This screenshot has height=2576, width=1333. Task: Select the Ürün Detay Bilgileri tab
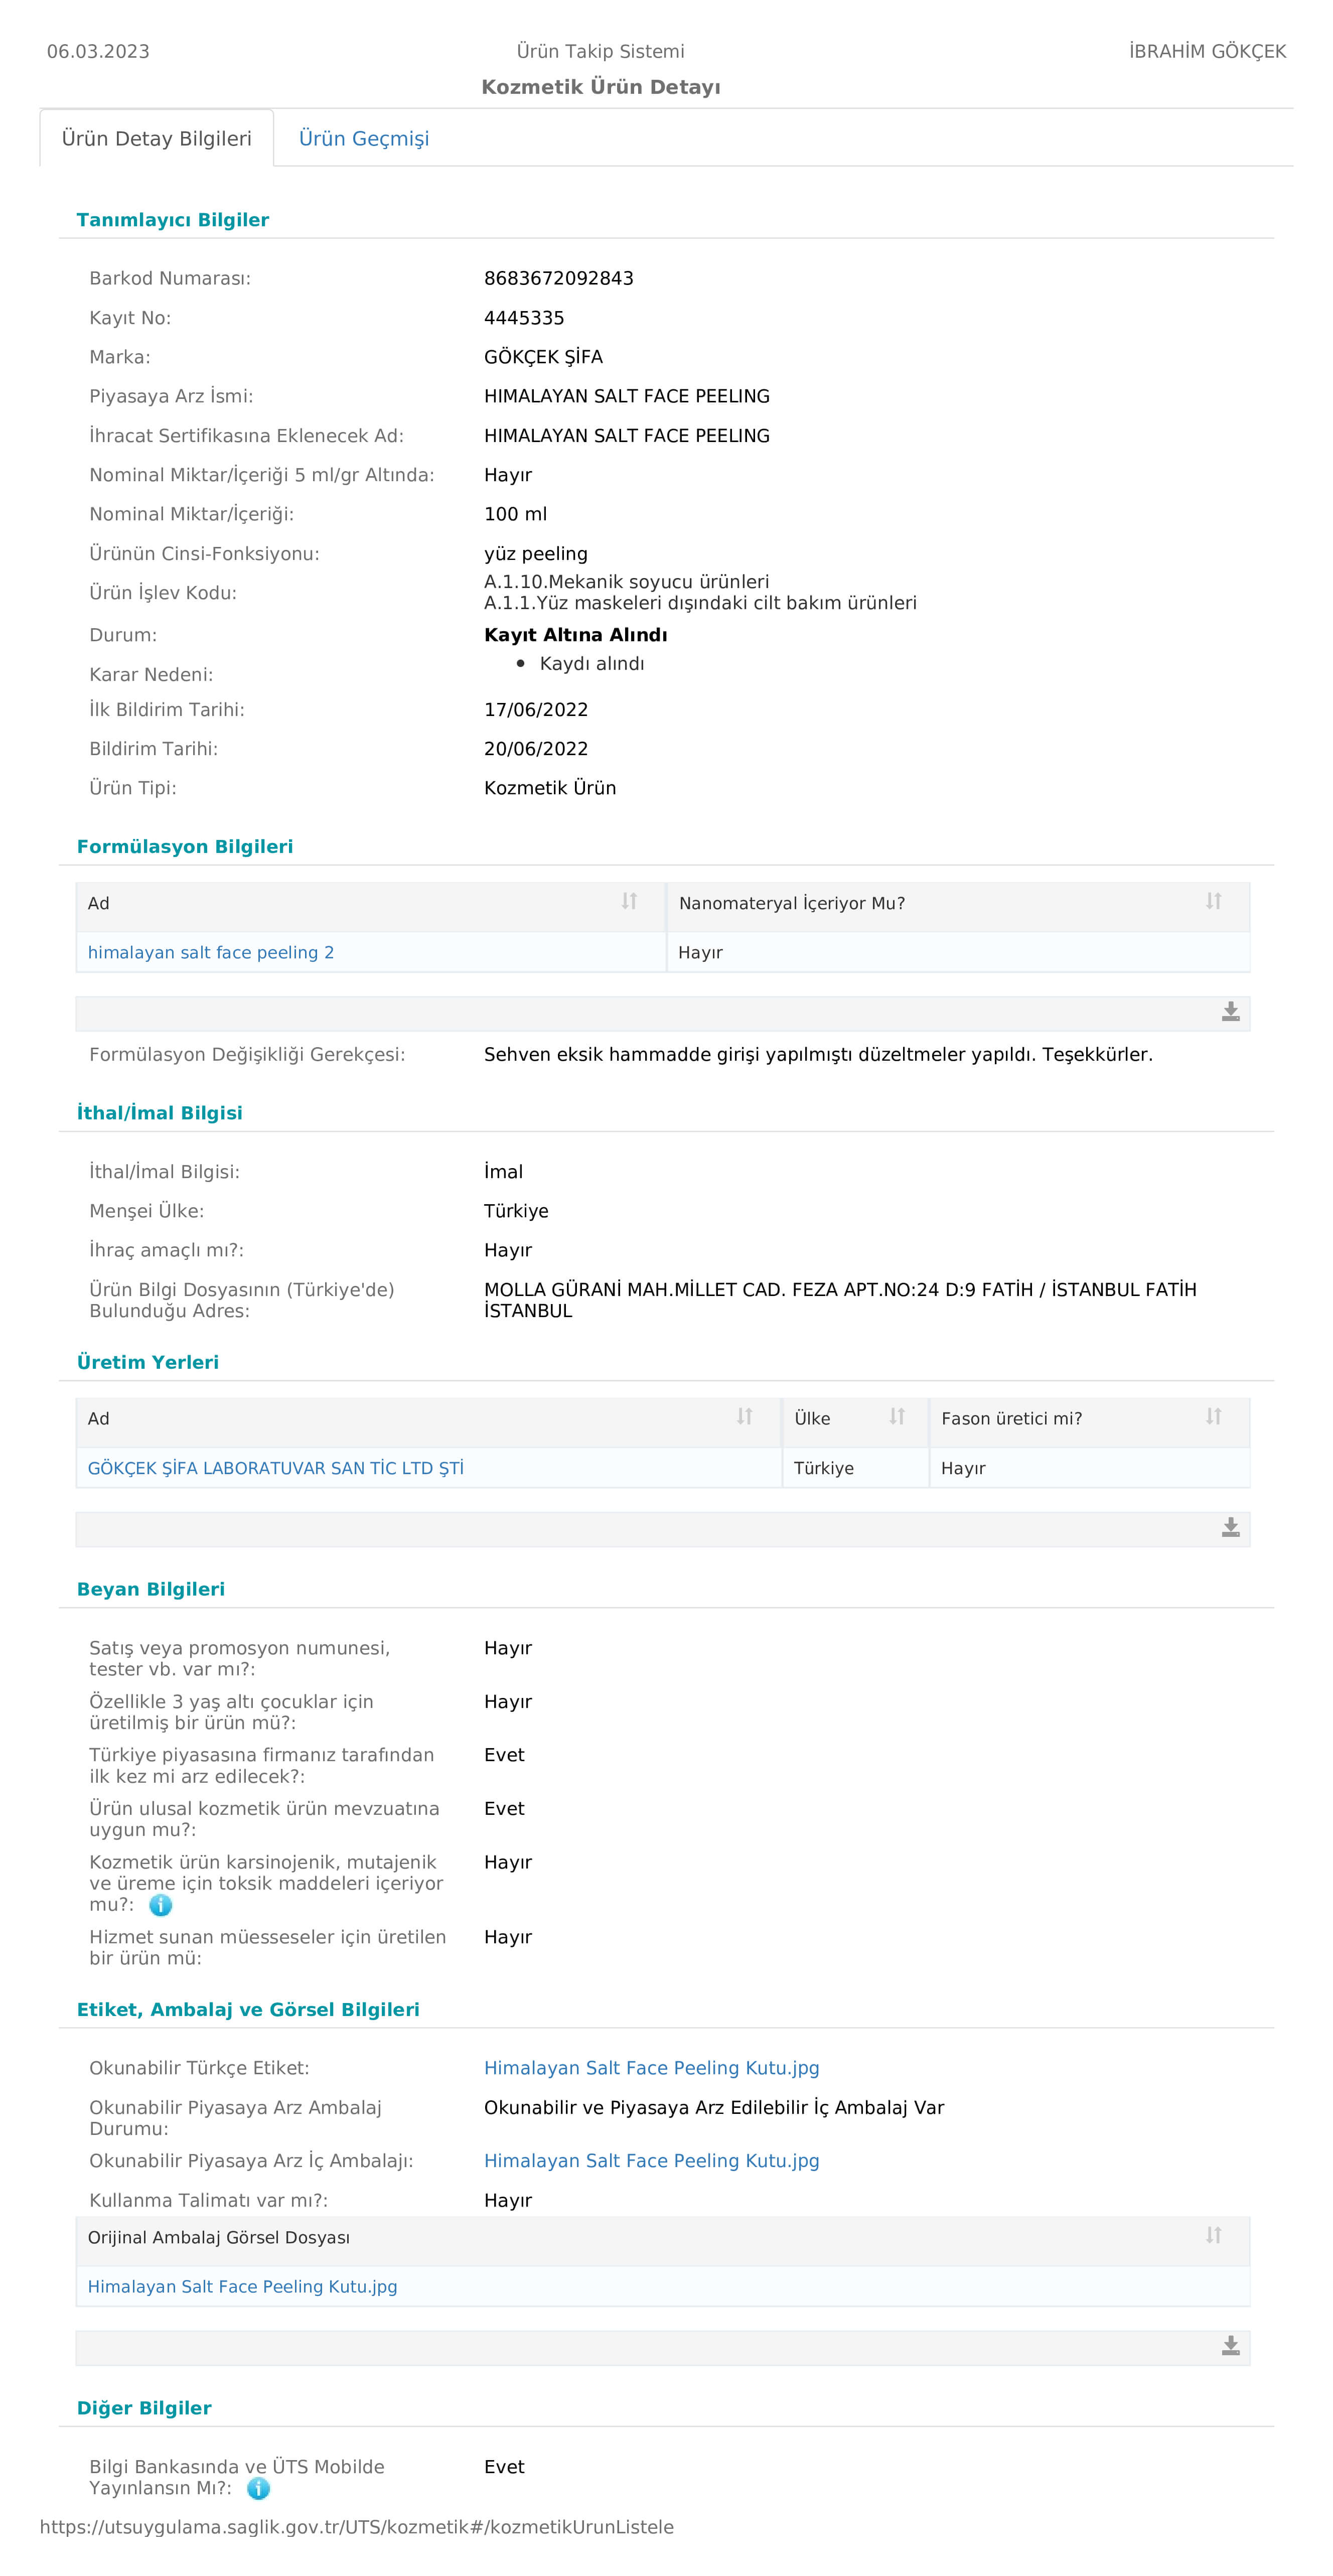[157, 139]
